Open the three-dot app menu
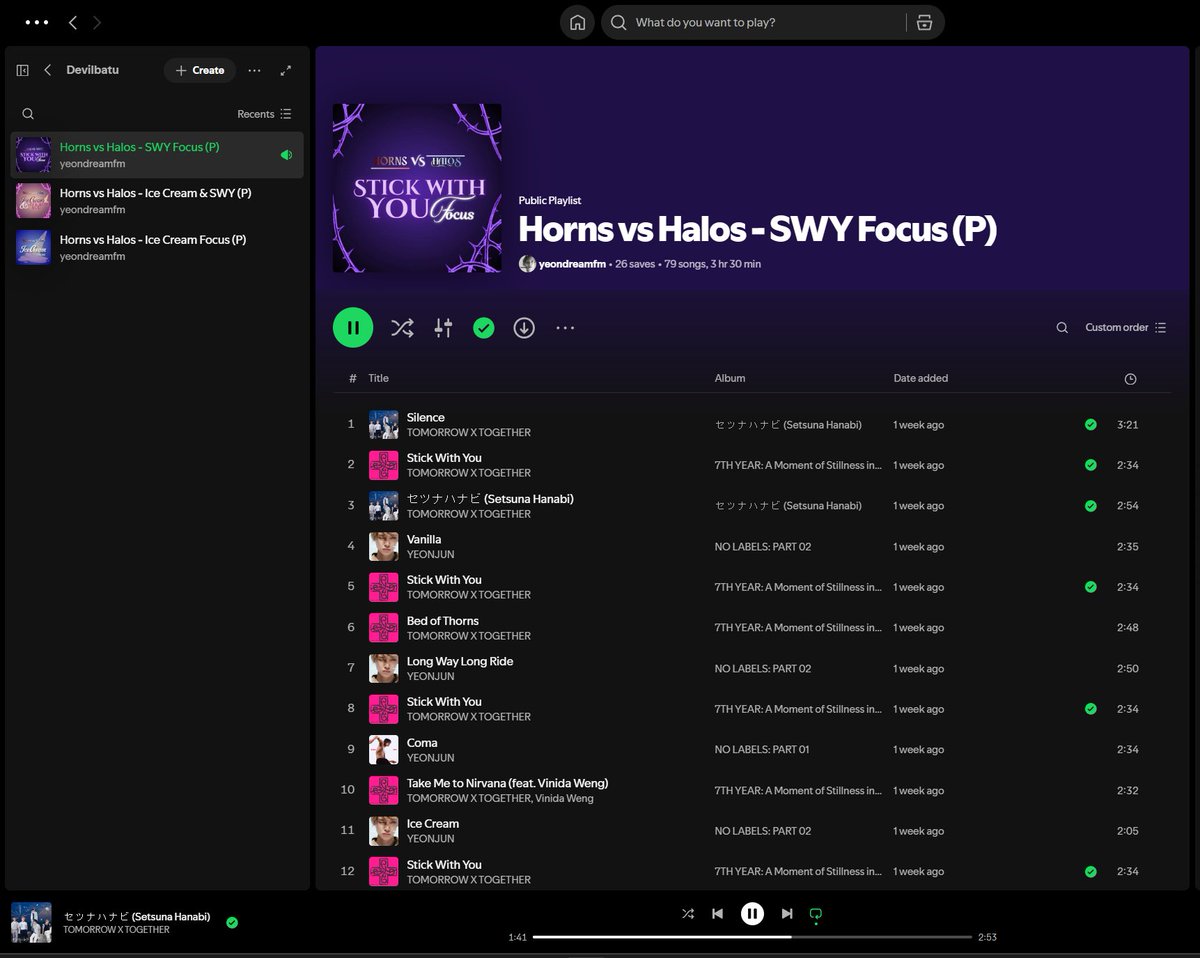 (x=36, y=22)
